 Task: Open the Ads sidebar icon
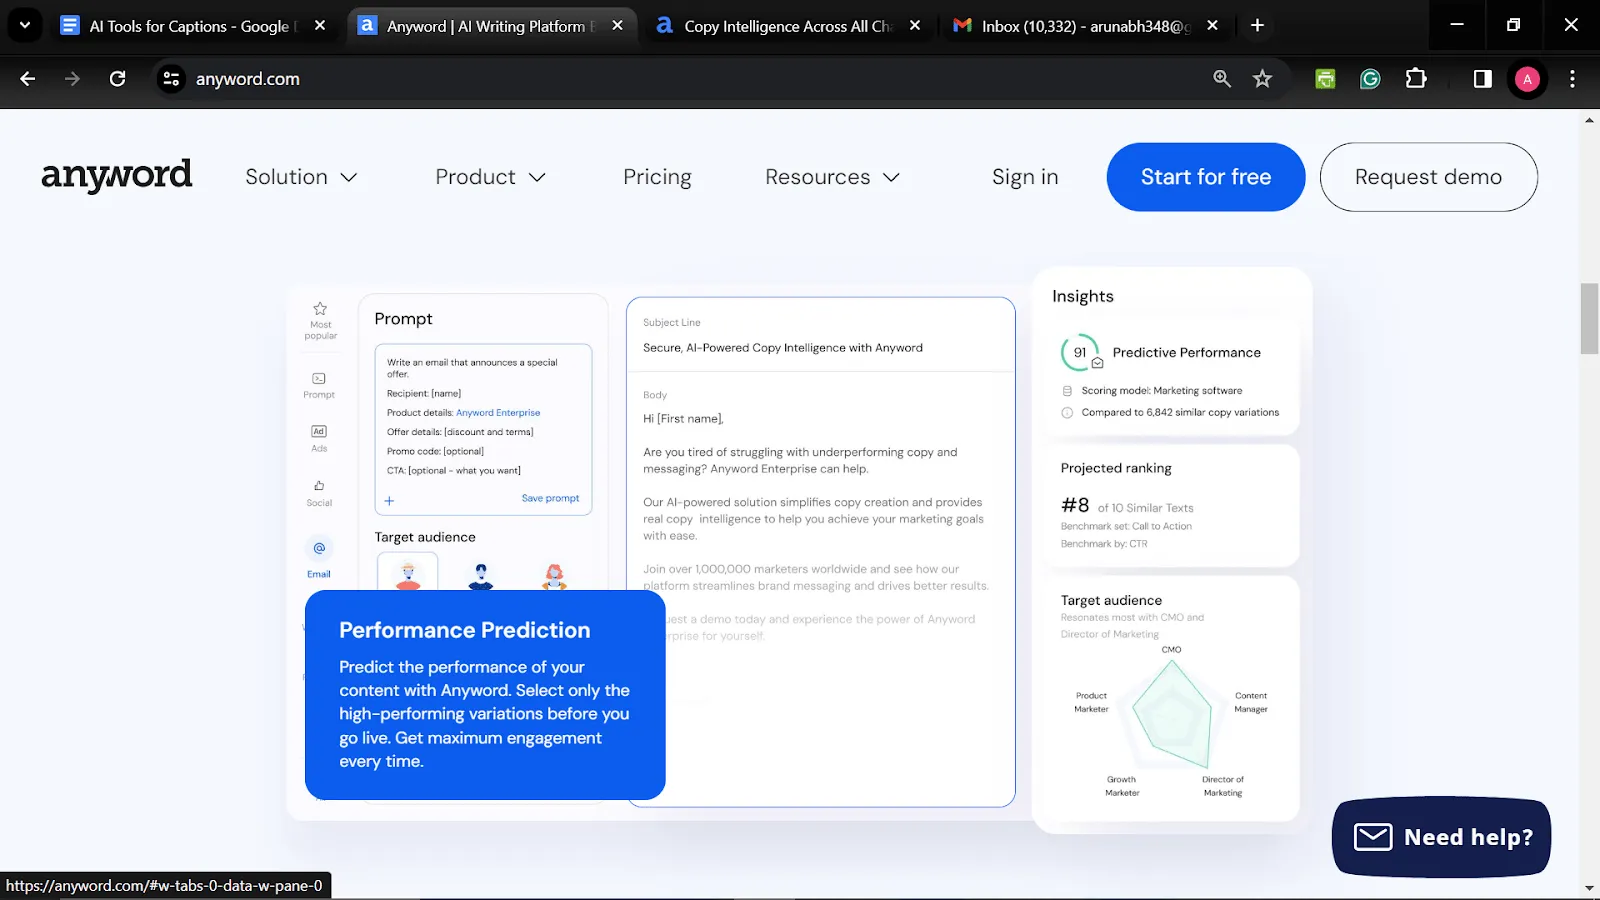coord(319,432)
